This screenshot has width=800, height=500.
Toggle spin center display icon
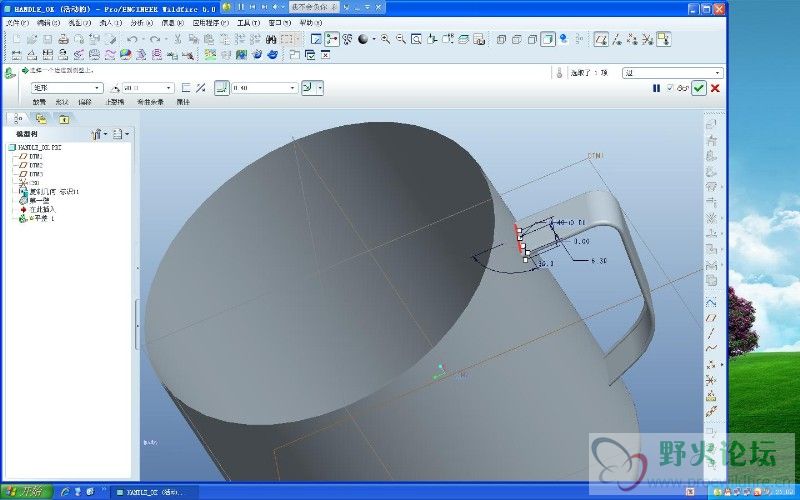point(332,39)
